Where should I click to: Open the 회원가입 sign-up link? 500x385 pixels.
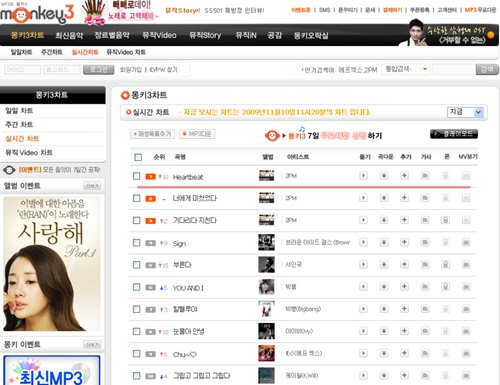click(x=131, y=70)
